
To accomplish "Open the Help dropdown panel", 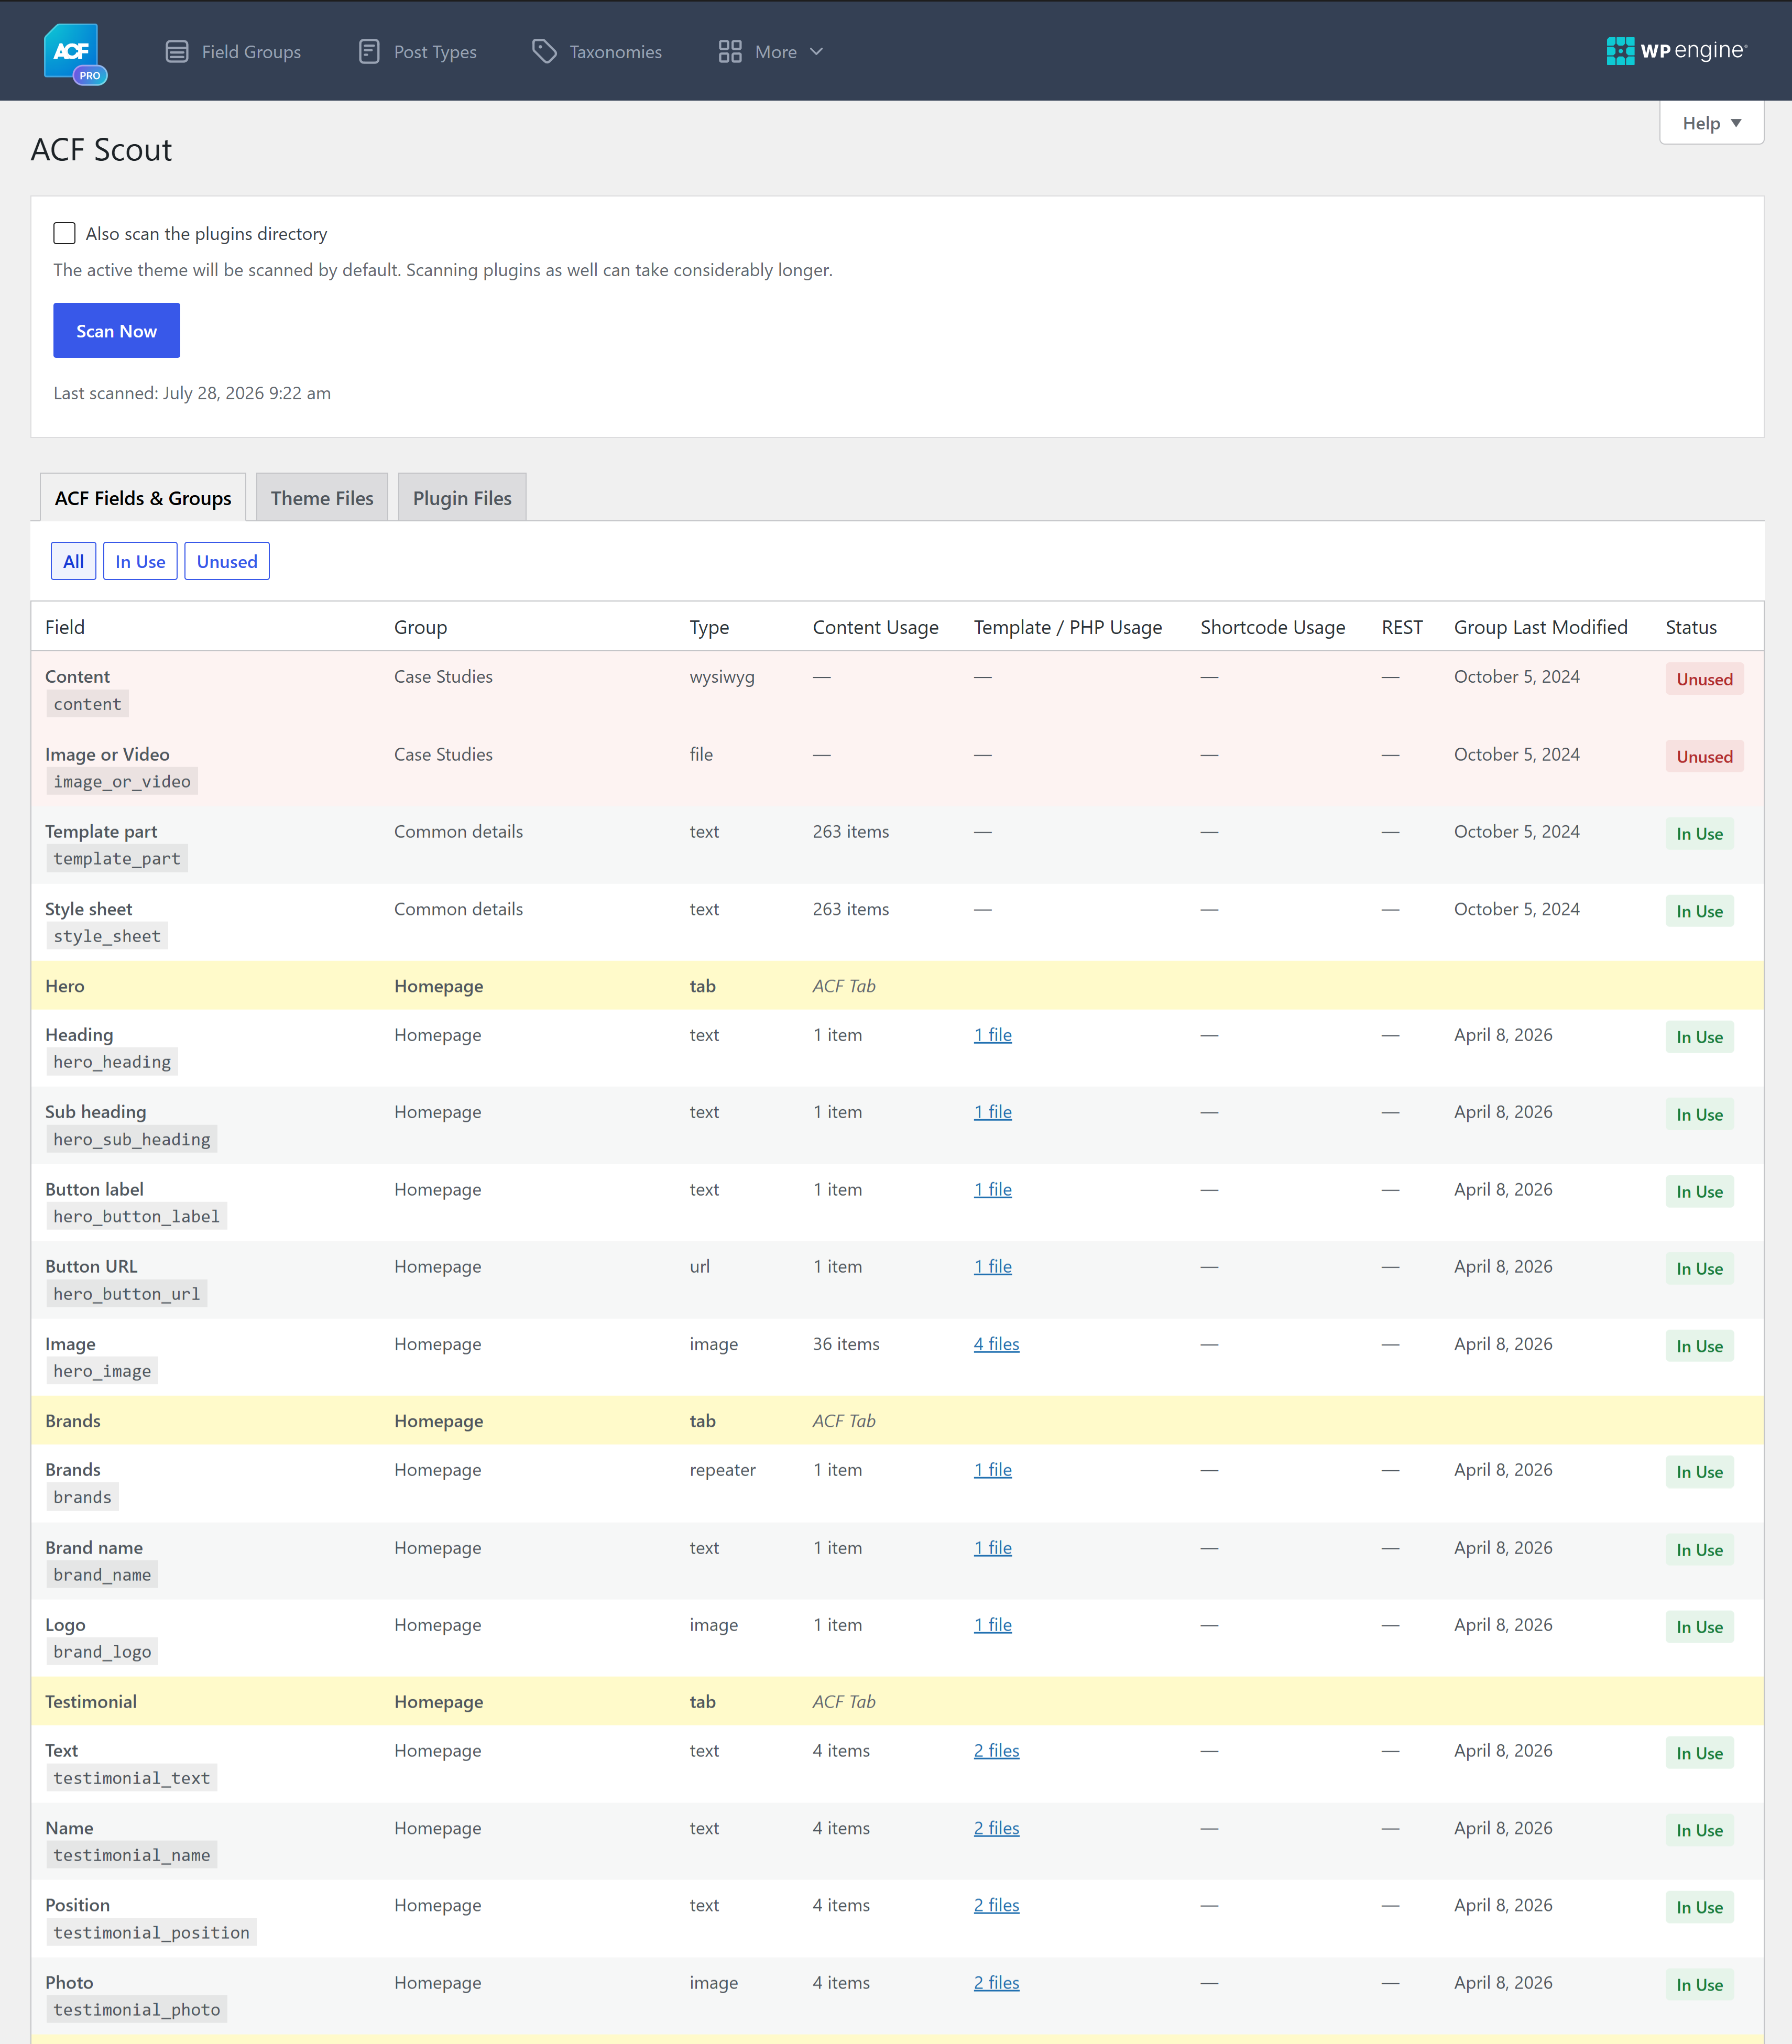I will tap(1711, 123).
